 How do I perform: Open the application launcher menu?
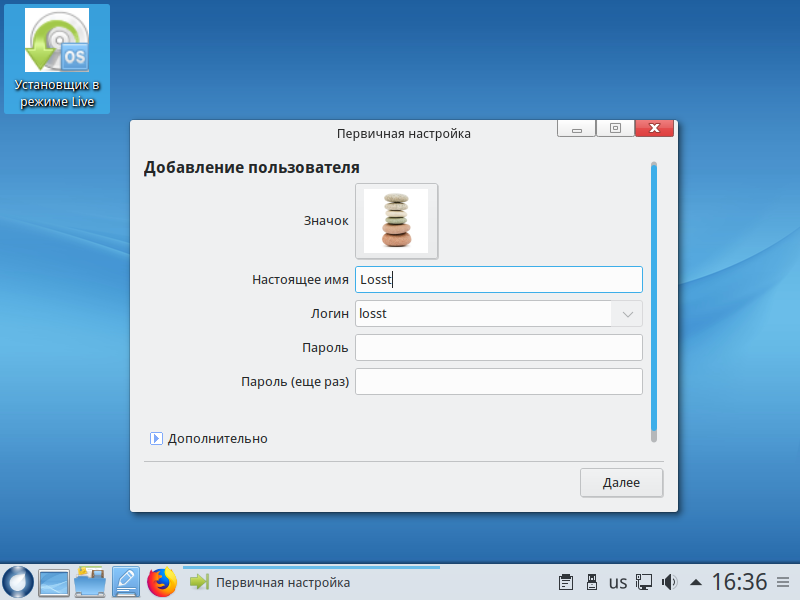point(18,581)
